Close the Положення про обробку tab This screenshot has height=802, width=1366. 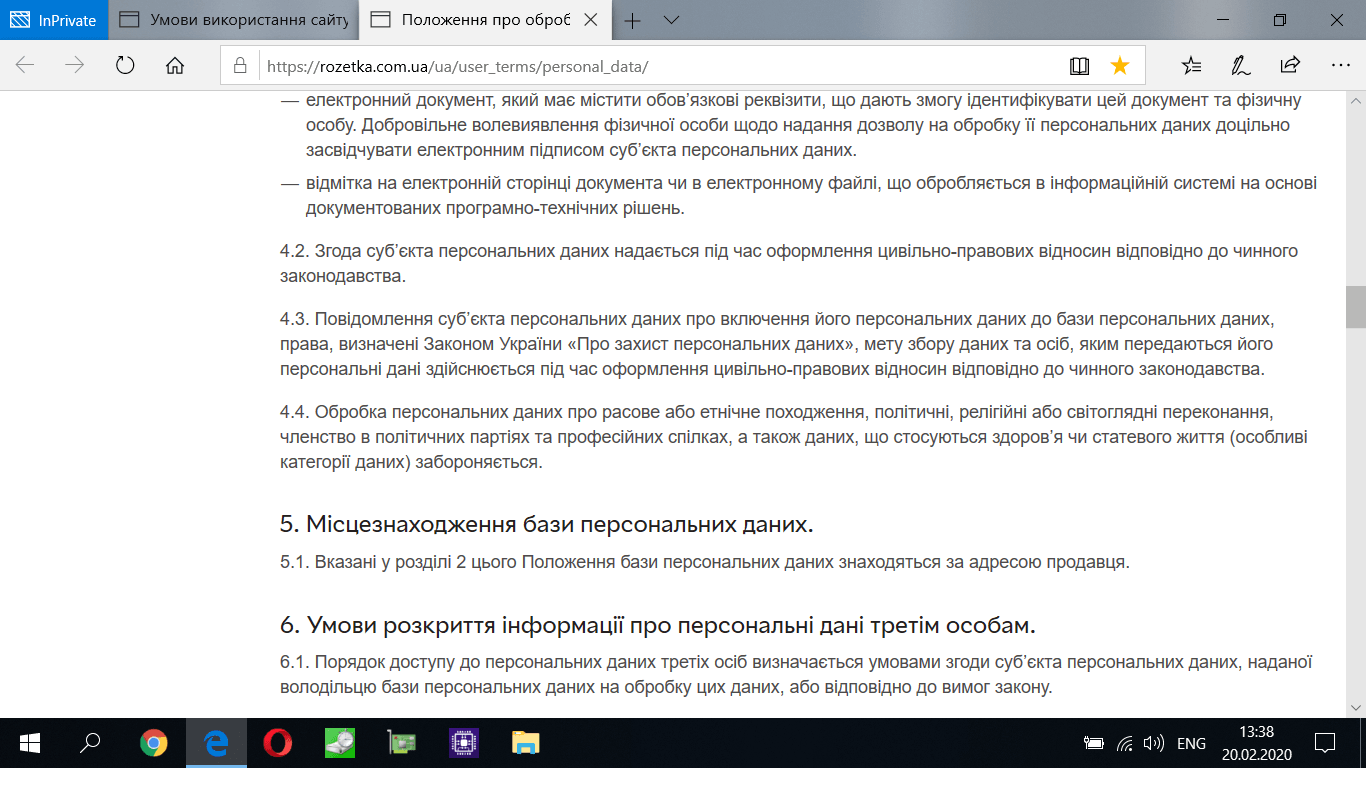pyautogui.click(x=590, y=20)
